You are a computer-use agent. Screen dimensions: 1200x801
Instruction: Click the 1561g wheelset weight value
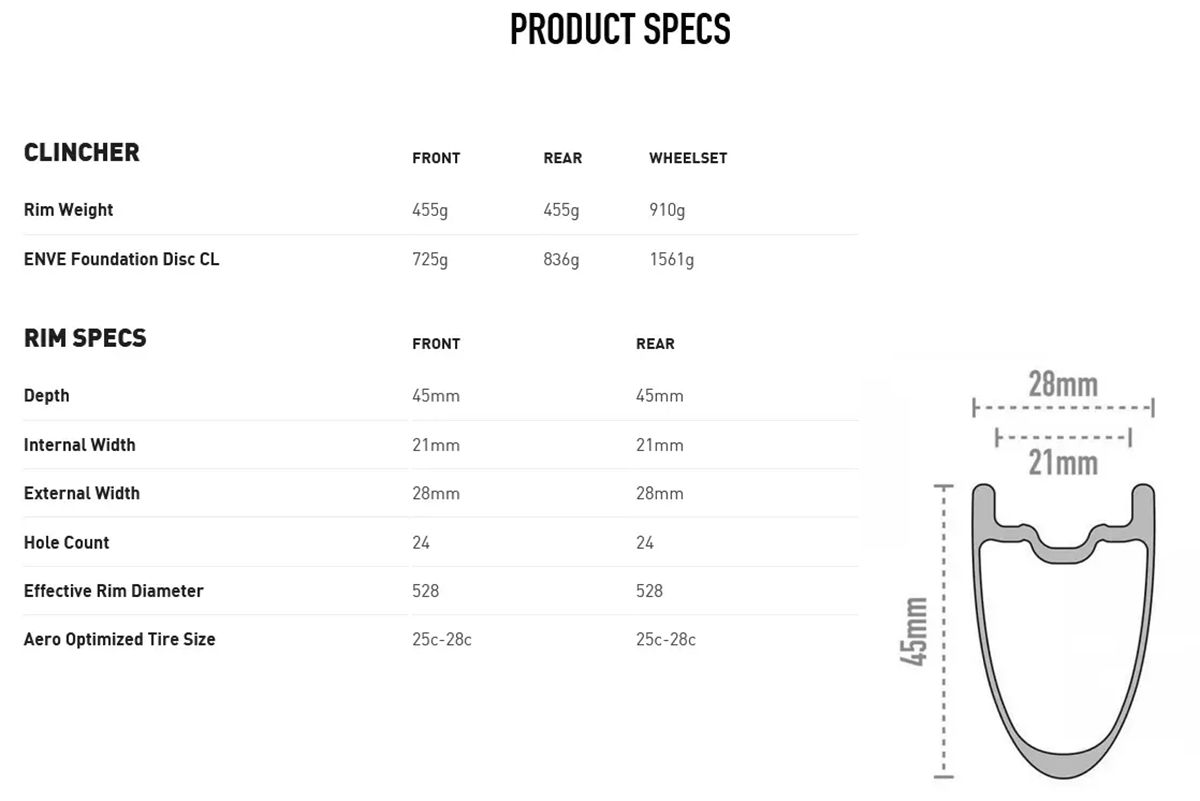[672, 260]
